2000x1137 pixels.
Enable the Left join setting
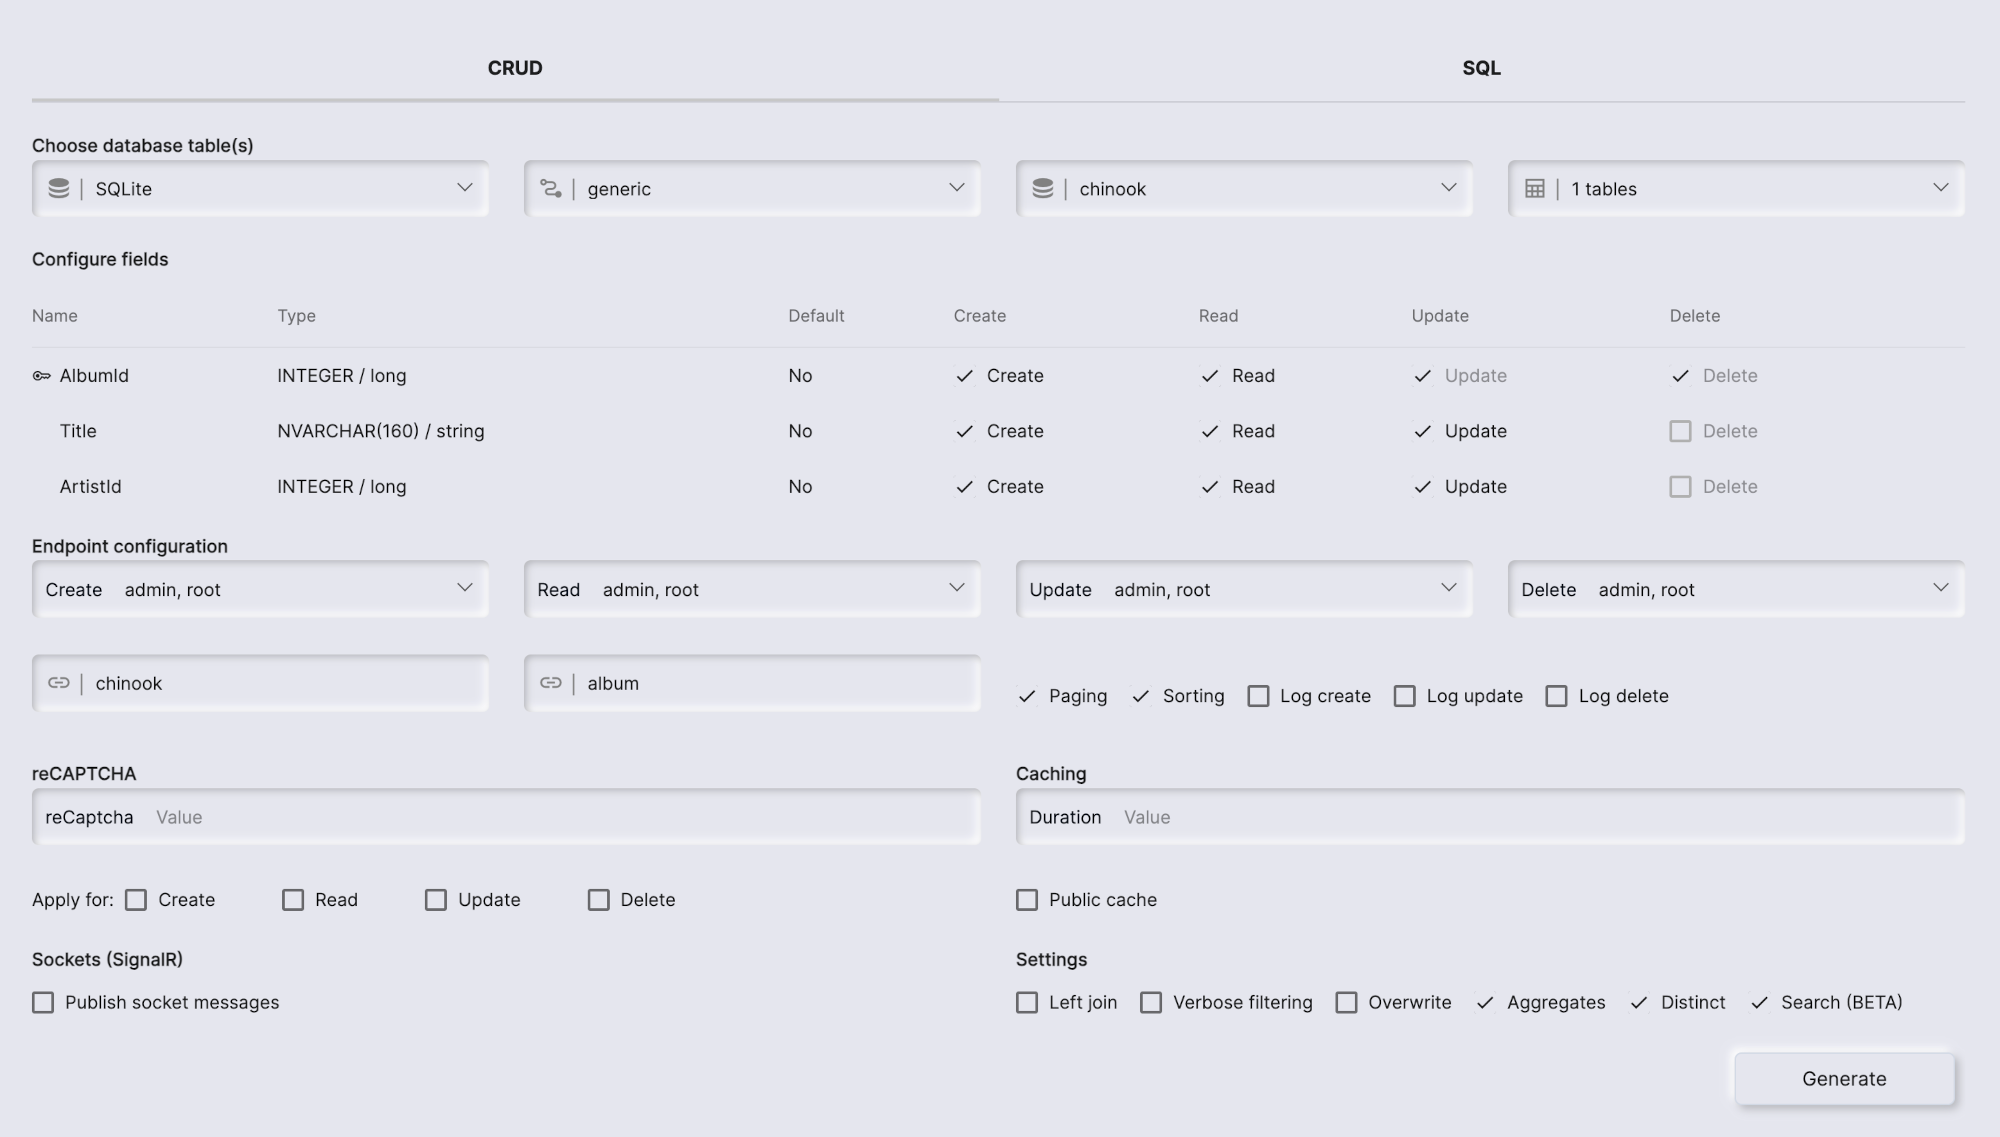[1027, 1002]
